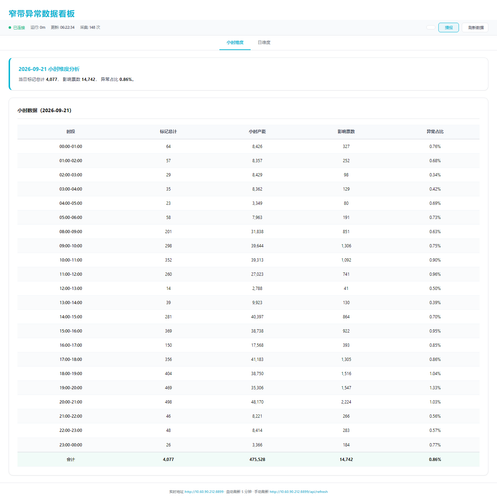Select the 11:00-12:00 time period cell
The width and height of the screenshot is (497, 500).
point(71,274)
